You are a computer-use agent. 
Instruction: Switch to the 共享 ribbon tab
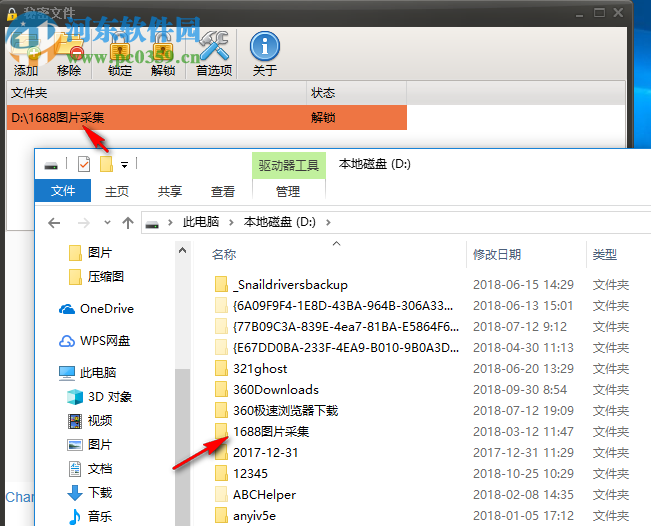(x=170, y=191)
